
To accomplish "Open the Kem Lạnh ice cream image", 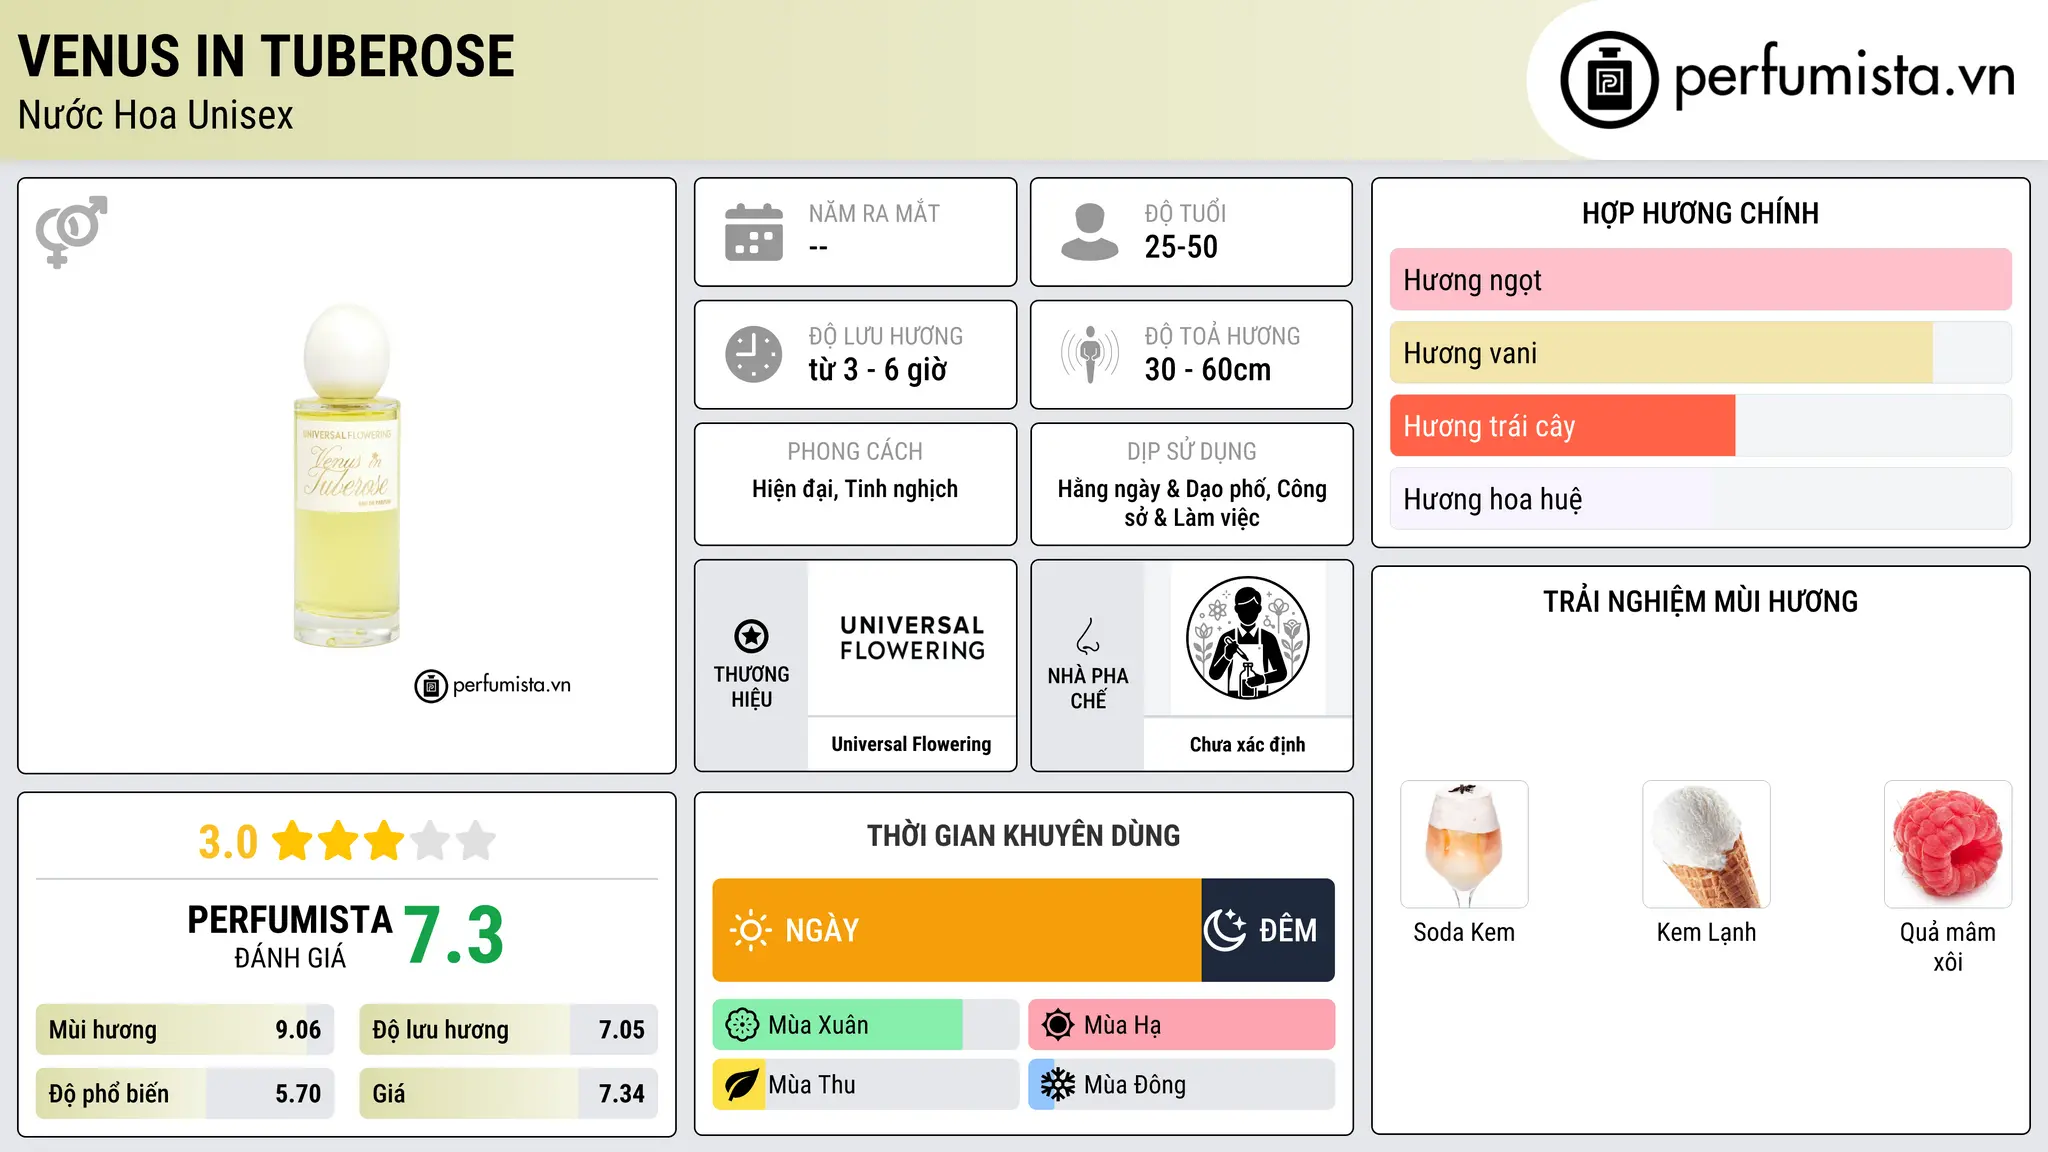I will [1706, 844].
